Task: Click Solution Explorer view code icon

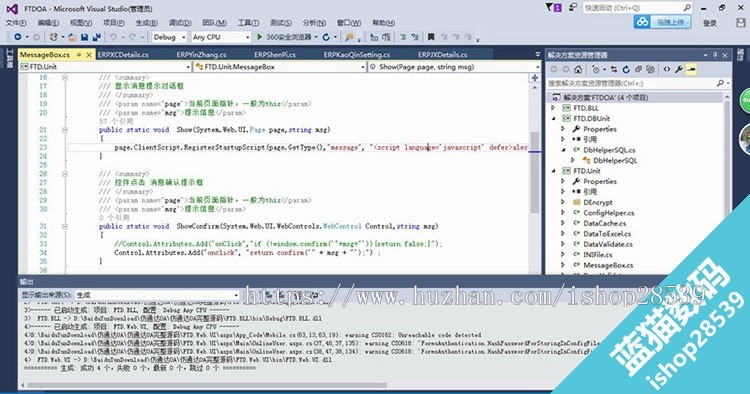Action: [x=667, y=70]
